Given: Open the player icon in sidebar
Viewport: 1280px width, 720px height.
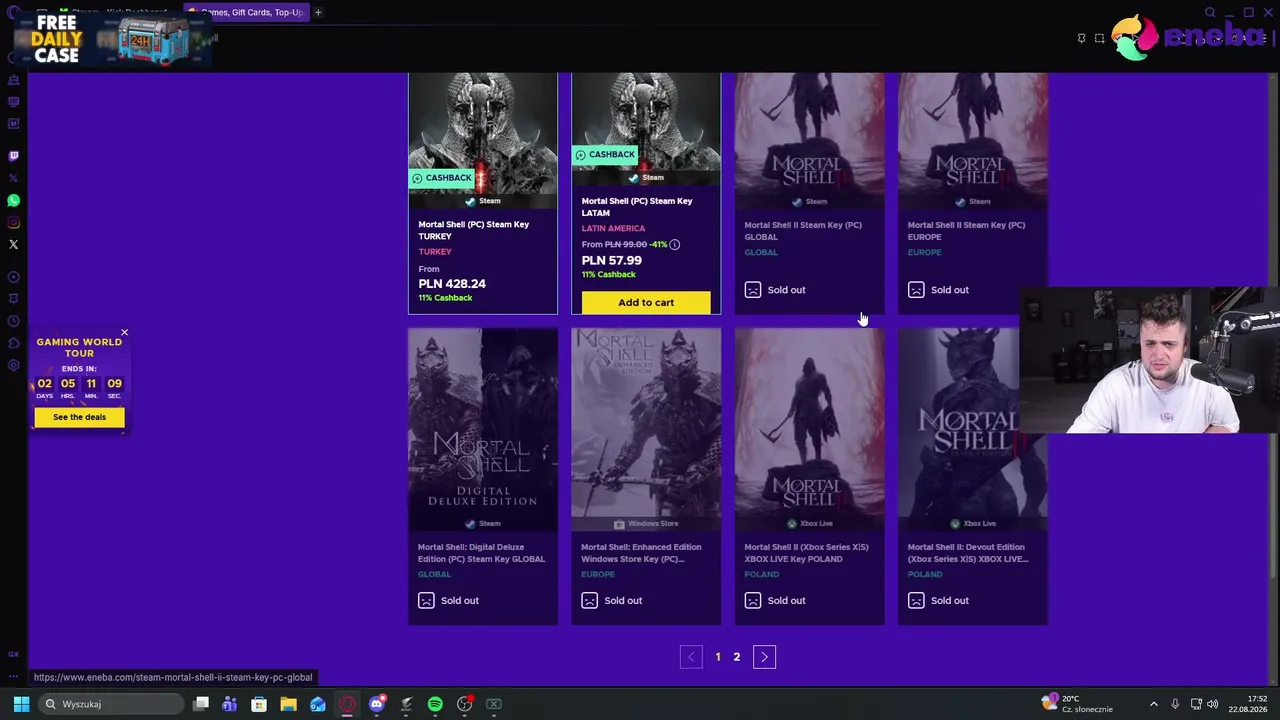Looking at the screenshot, I should point(13,277).
